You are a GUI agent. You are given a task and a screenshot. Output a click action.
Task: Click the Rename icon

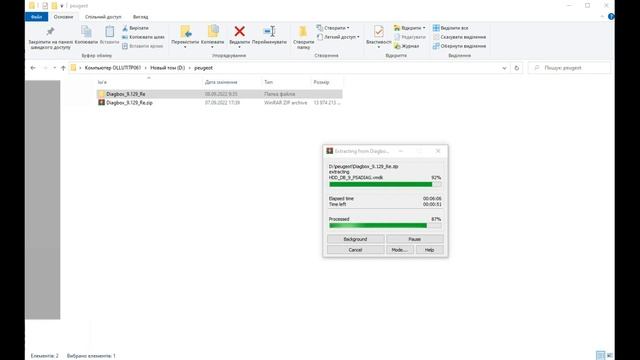(269, 31)
